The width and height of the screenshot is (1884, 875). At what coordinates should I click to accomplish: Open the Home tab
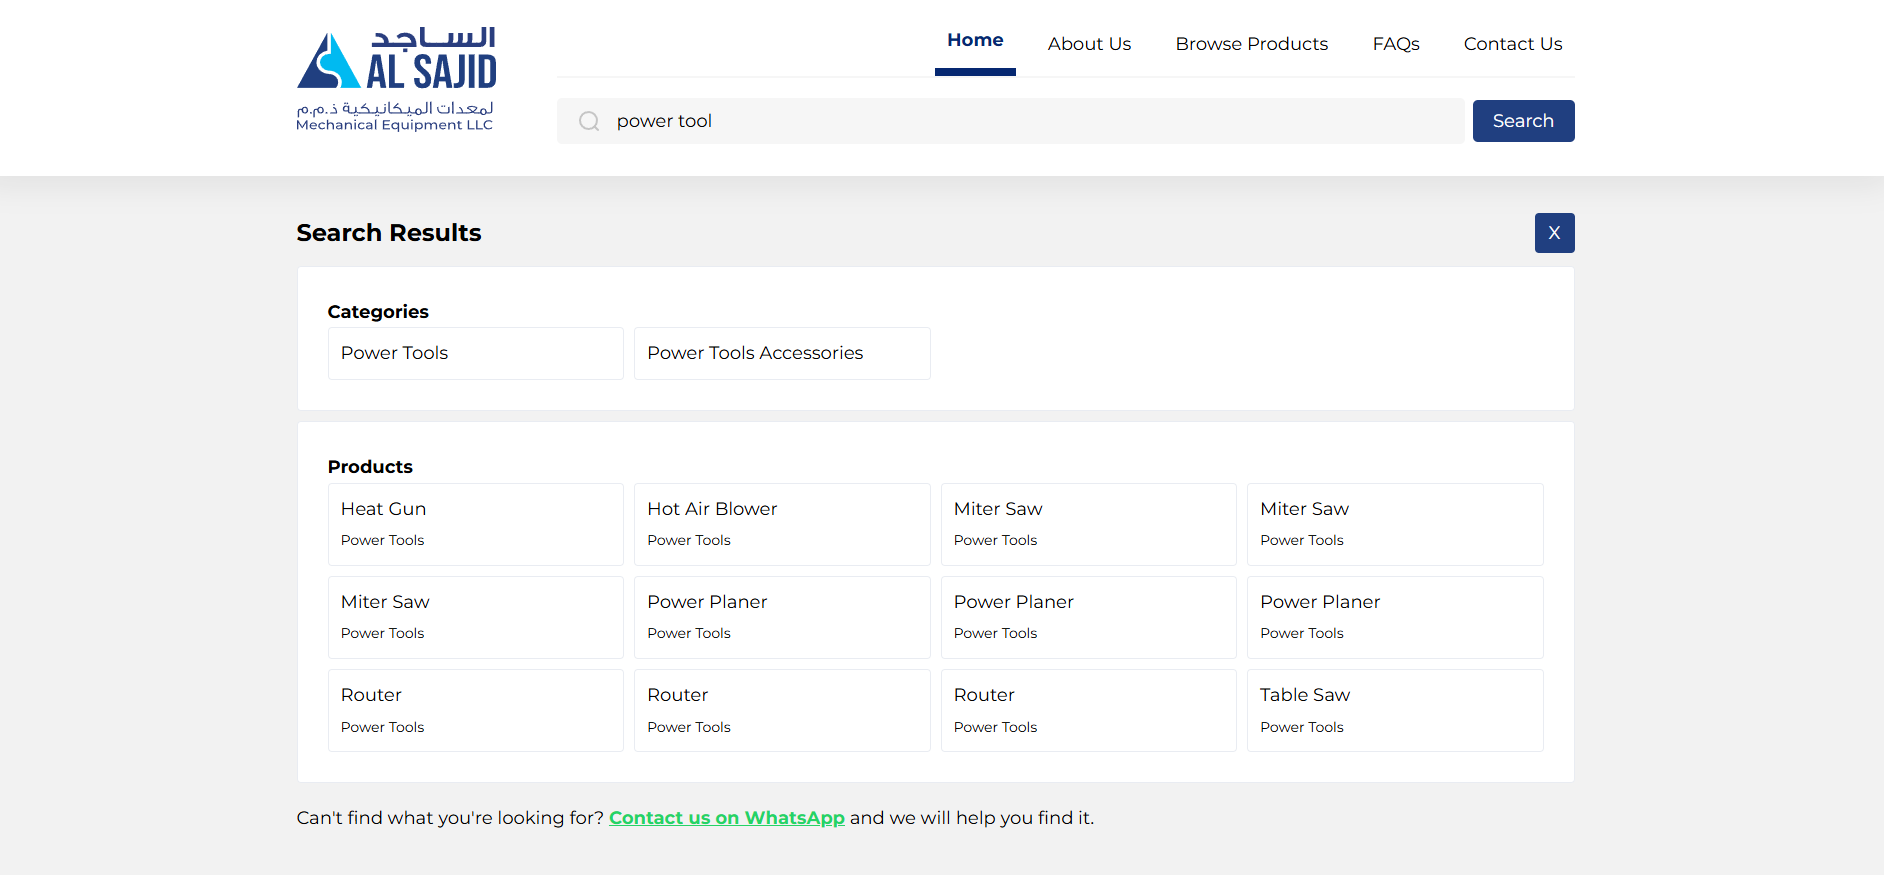[975, 41]
